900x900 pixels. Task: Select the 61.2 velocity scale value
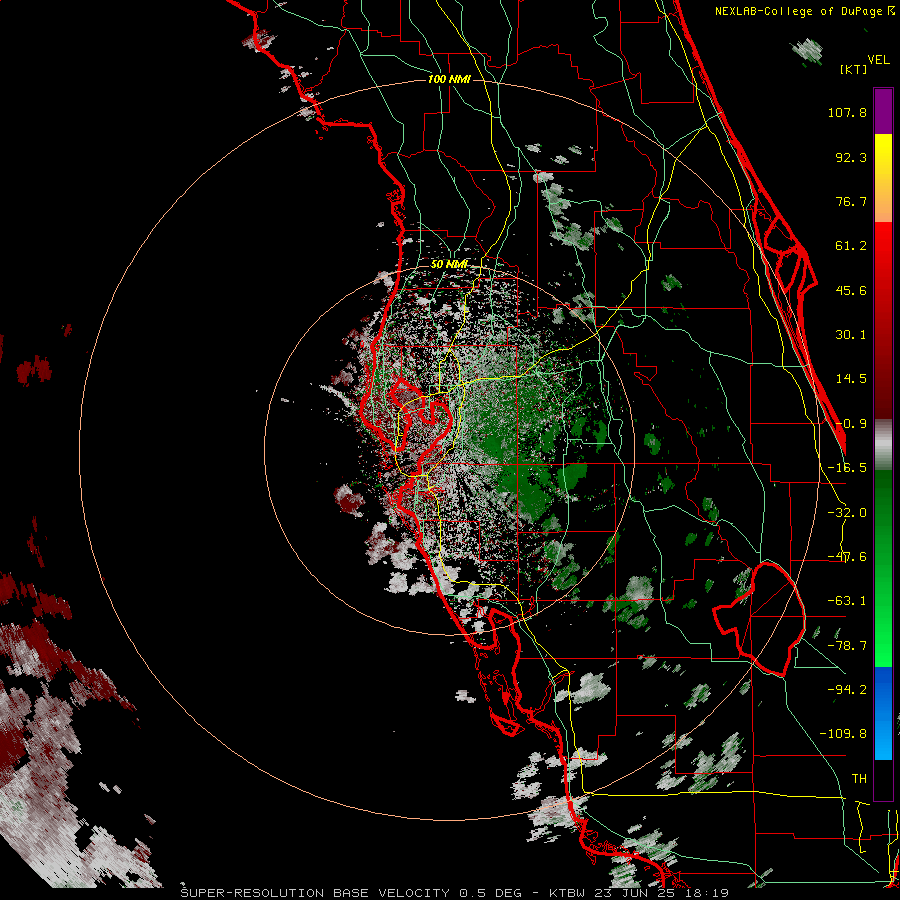[x=851, y=246]
